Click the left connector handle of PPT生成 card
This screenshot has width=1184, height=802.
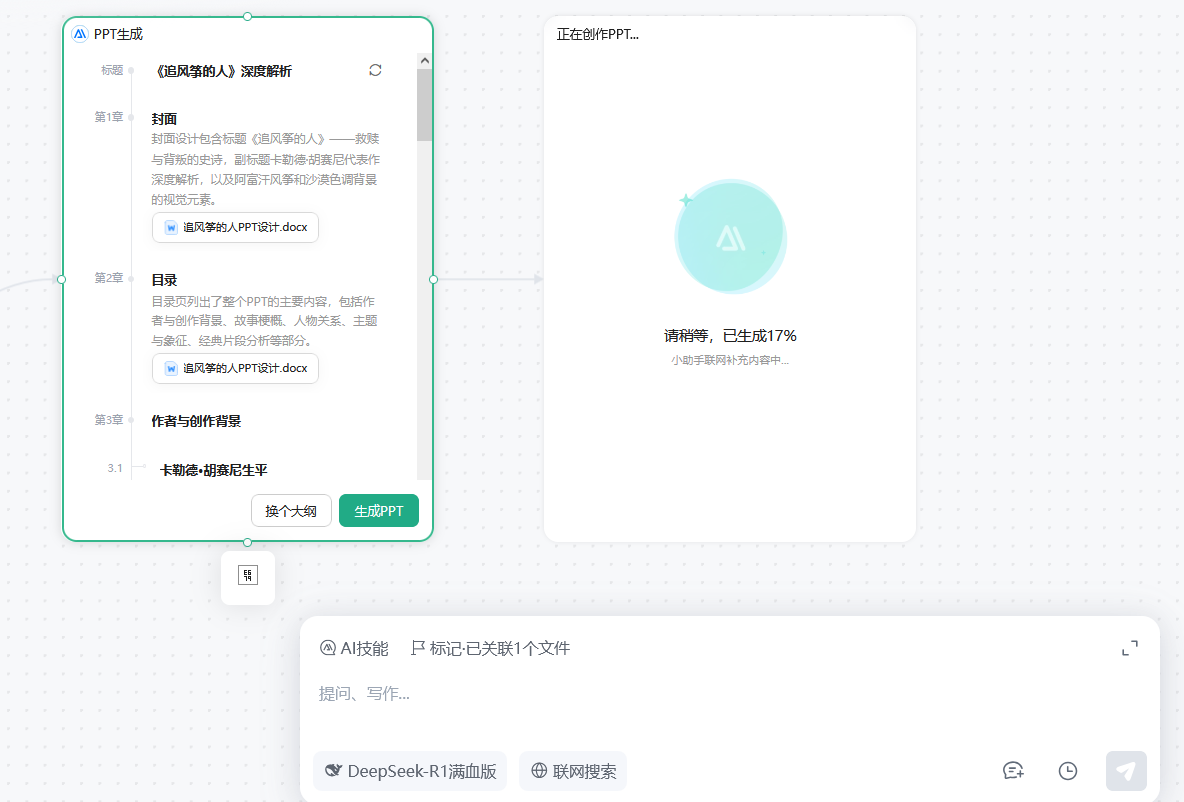pos(62,279)
